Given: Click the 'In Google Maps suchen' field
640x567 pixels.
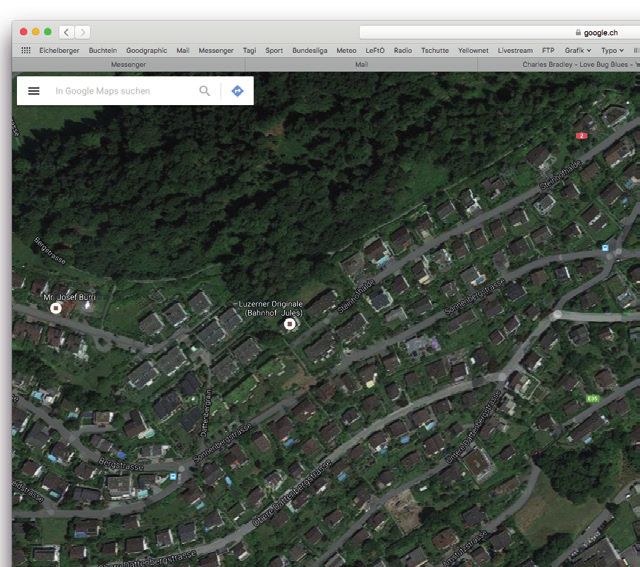Looking at the screenshot, I should (120, 91).
